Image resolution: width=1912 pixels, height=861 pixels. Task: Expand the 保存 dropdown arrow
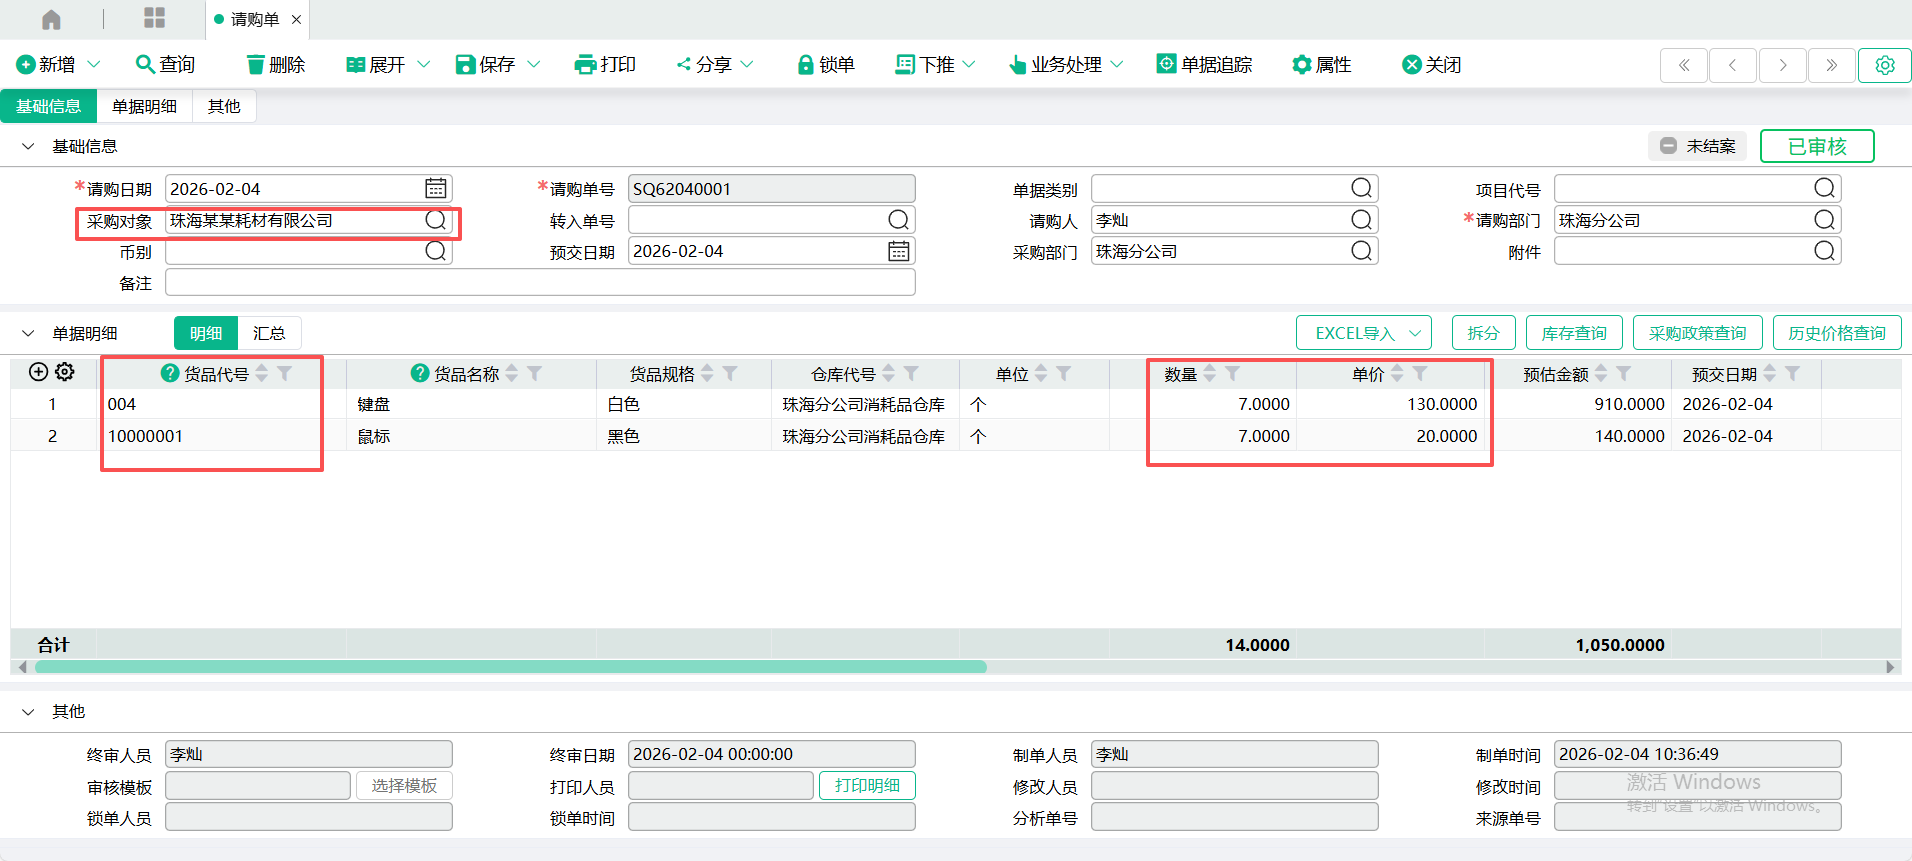[x=534, y=65]
